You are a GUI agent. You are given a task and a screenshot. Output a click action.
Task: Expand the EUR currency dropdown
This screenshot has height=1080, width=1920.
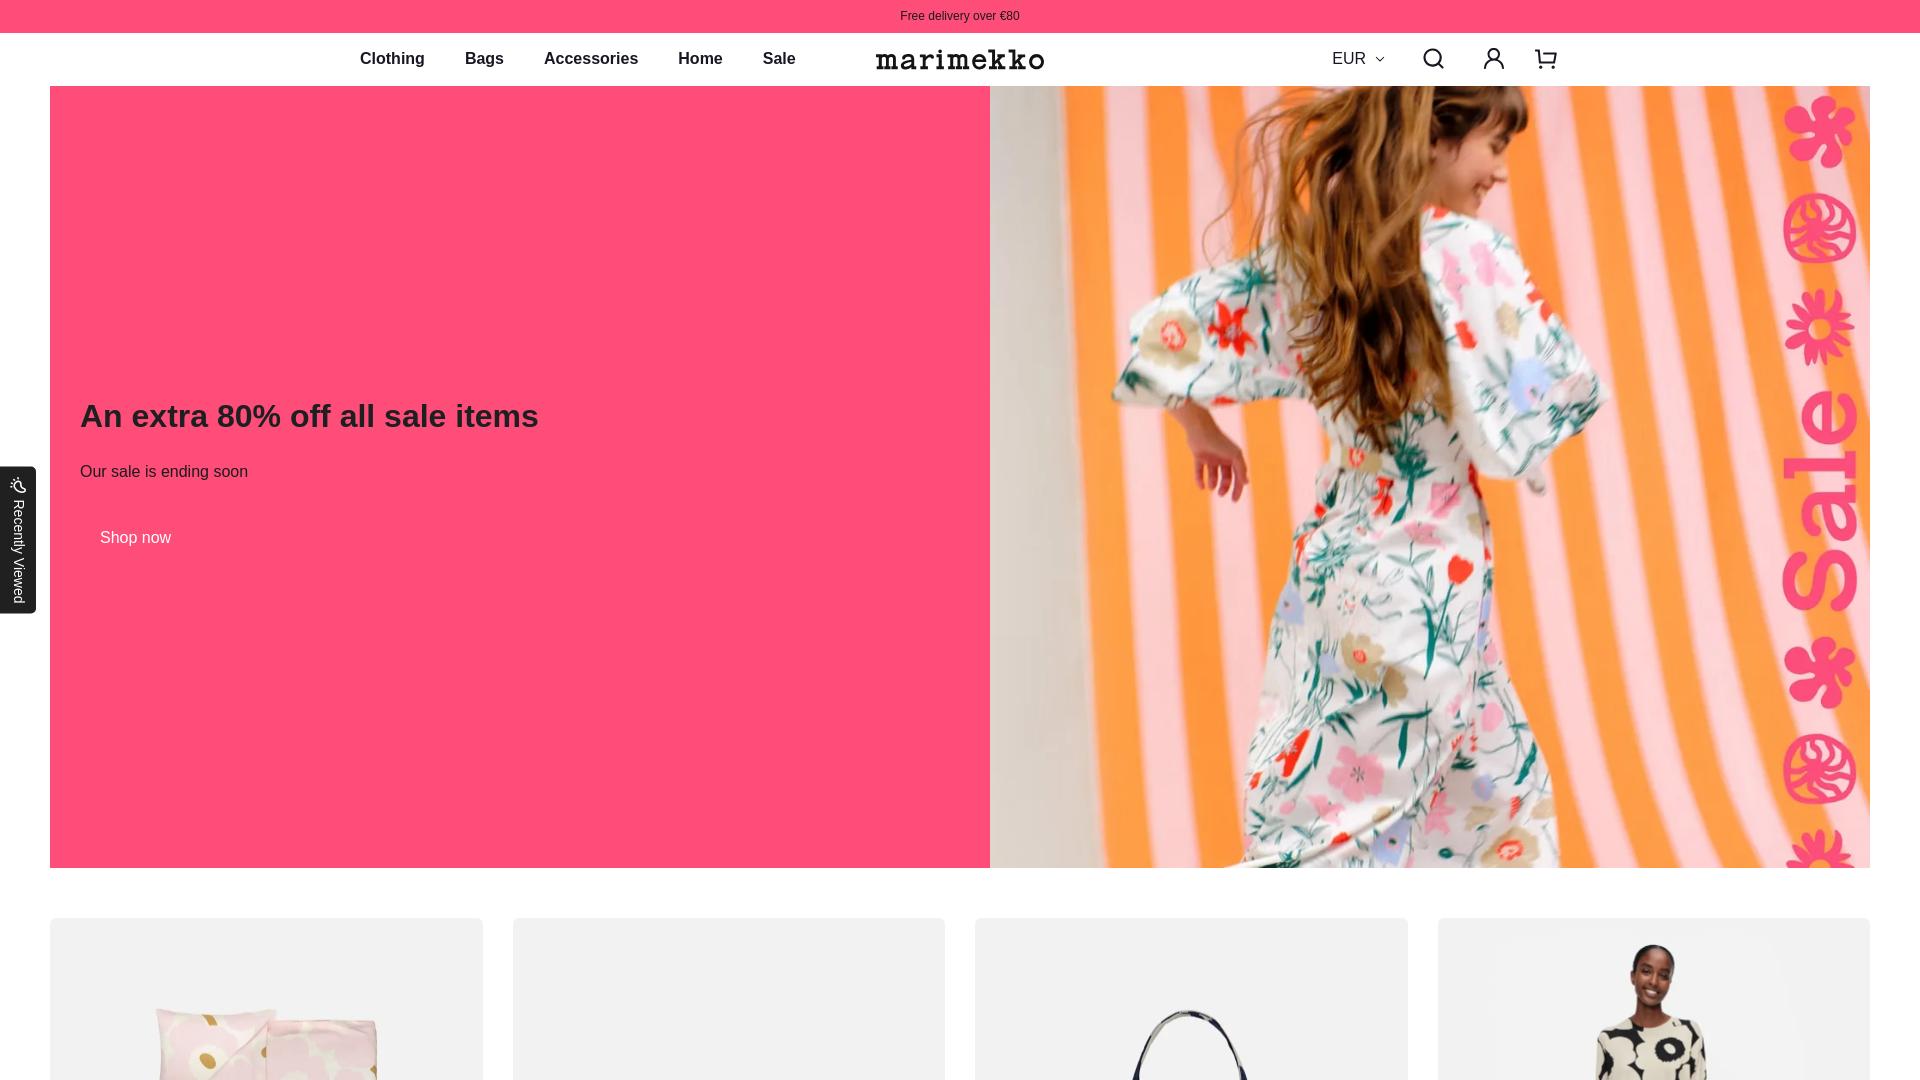pos(1350,59)
